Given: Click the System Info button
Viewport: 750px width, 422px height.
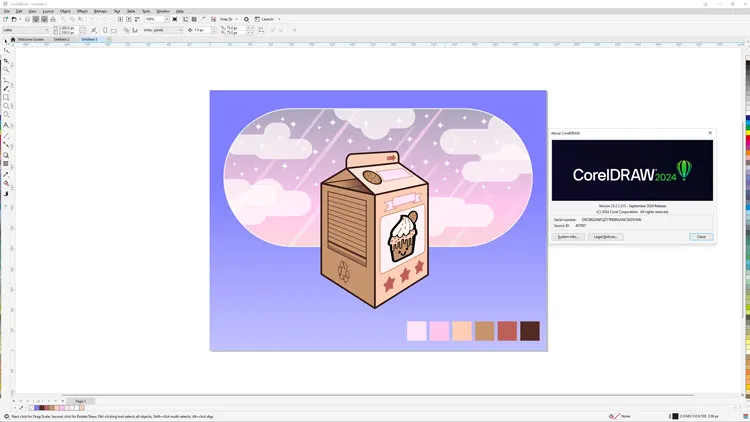Looking at the screenshot, I should click(x=570, y=237).
